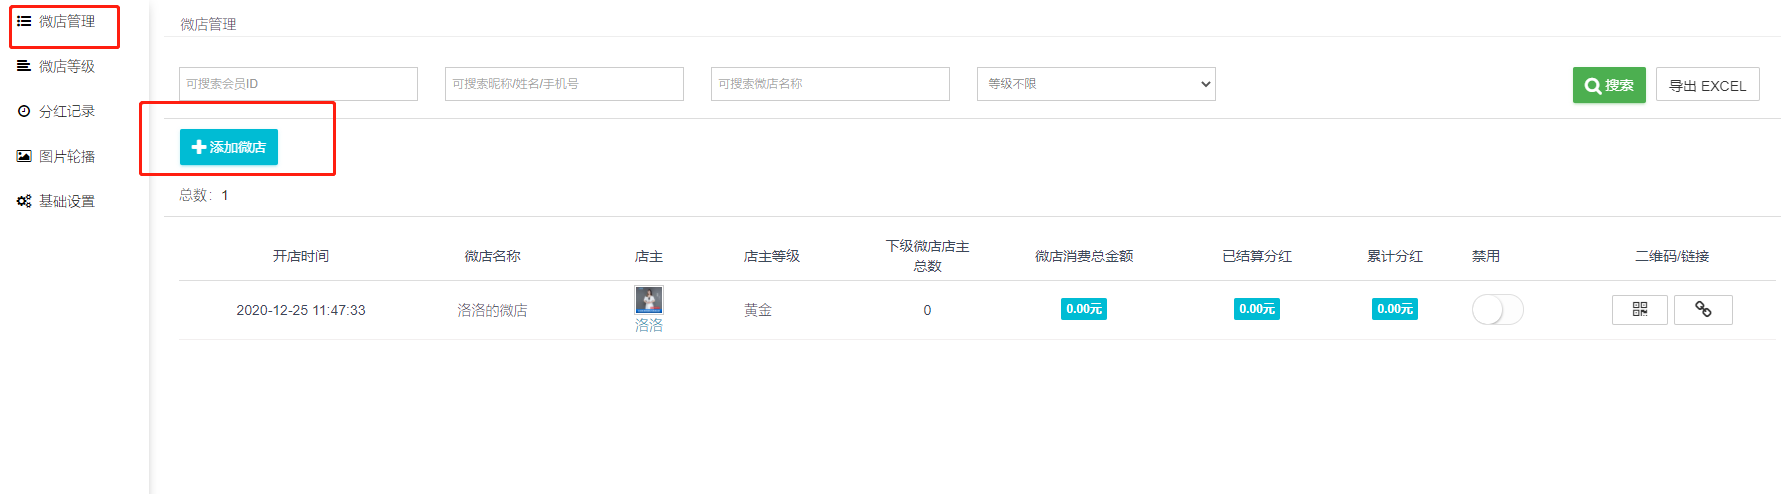The image size is (1781, 494).
Task: Click the 黄金 level cell
Action: click(x=758, y=310)
